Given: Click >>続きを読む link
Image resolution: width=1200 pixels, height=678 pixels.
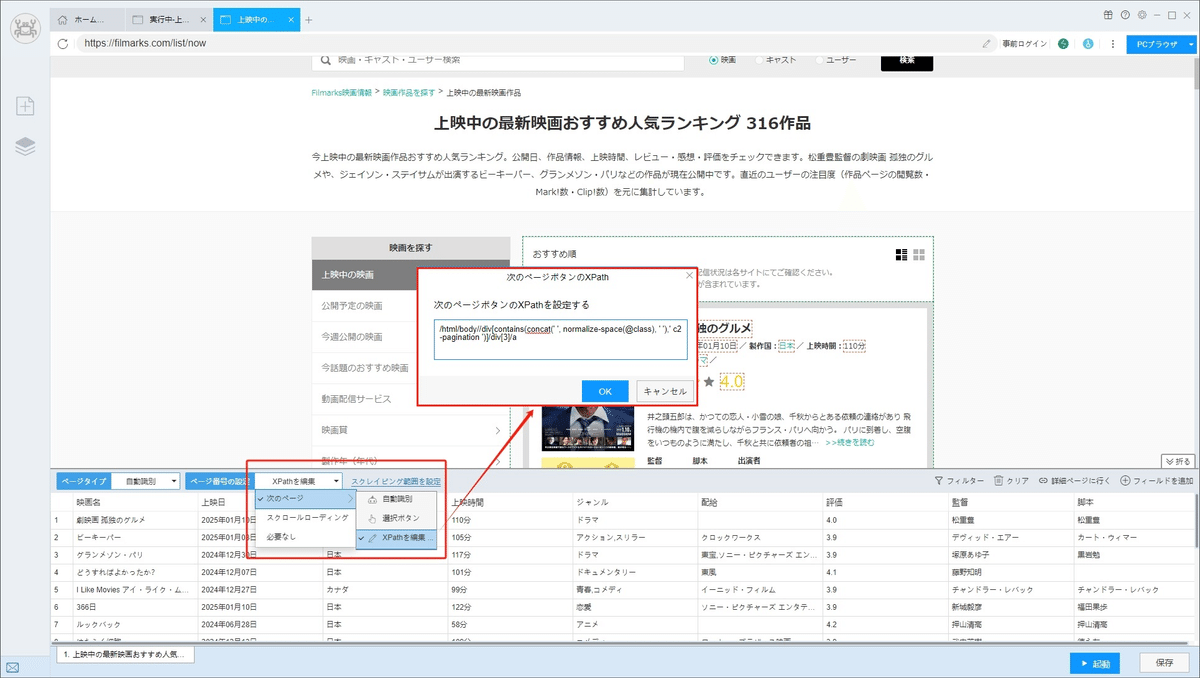Looking at the screenshot, I should (850, 441).
